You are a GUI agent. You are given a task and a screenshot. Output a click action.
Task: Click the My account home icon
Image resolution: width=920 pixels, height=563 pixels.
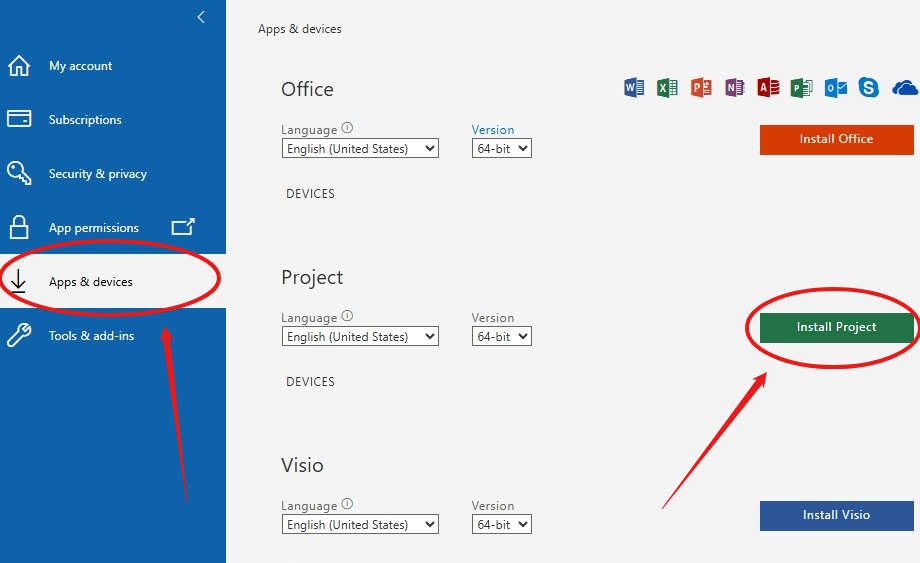pos(19,66)
